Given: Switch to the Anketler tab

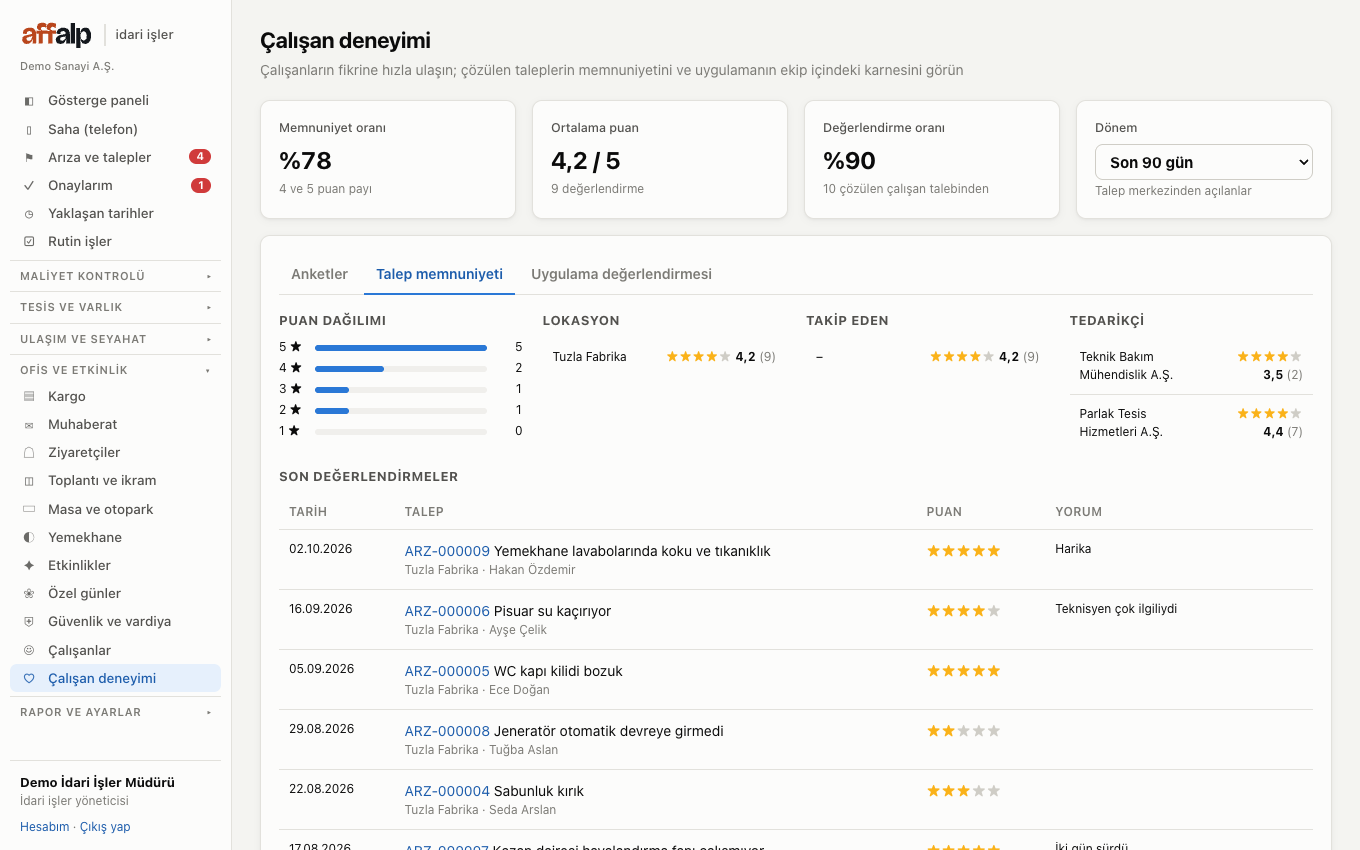Looking at the screenshot, I should tap(320, 274).
